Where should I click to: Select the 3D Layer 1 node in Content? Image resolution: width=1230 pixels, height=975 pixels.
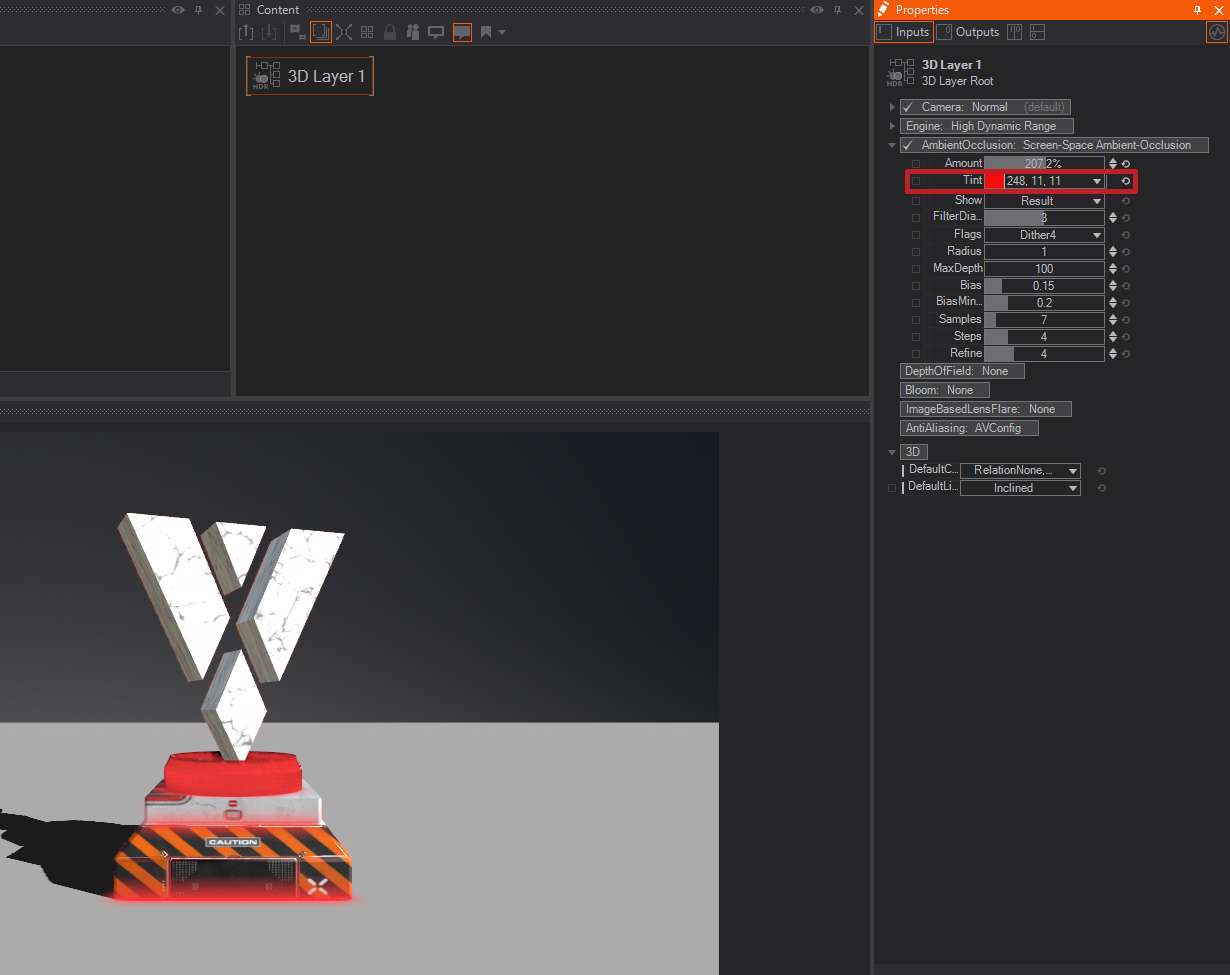[310, 76]
